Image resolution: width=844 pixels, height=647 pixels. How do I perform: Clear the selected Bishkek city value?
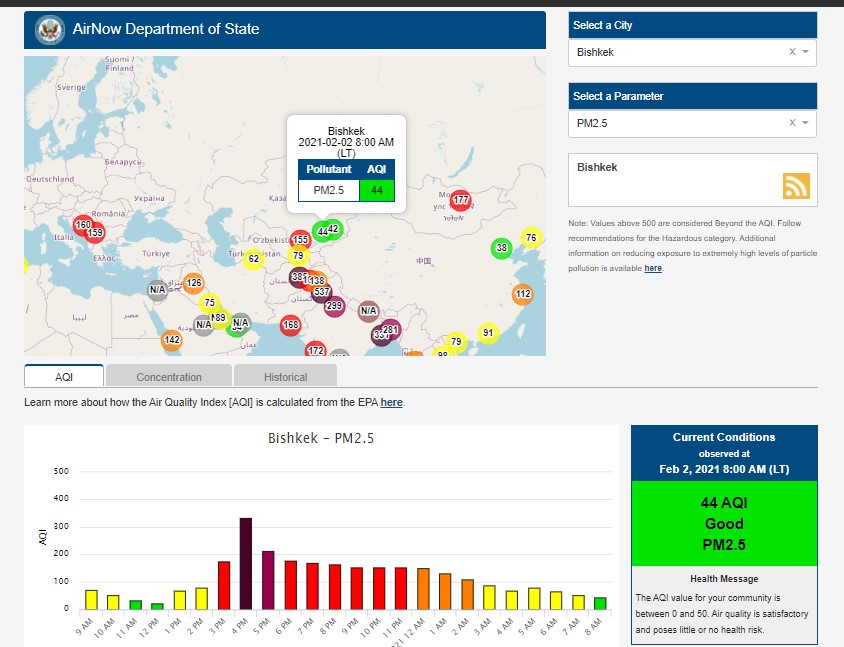[x=792, y=52]
